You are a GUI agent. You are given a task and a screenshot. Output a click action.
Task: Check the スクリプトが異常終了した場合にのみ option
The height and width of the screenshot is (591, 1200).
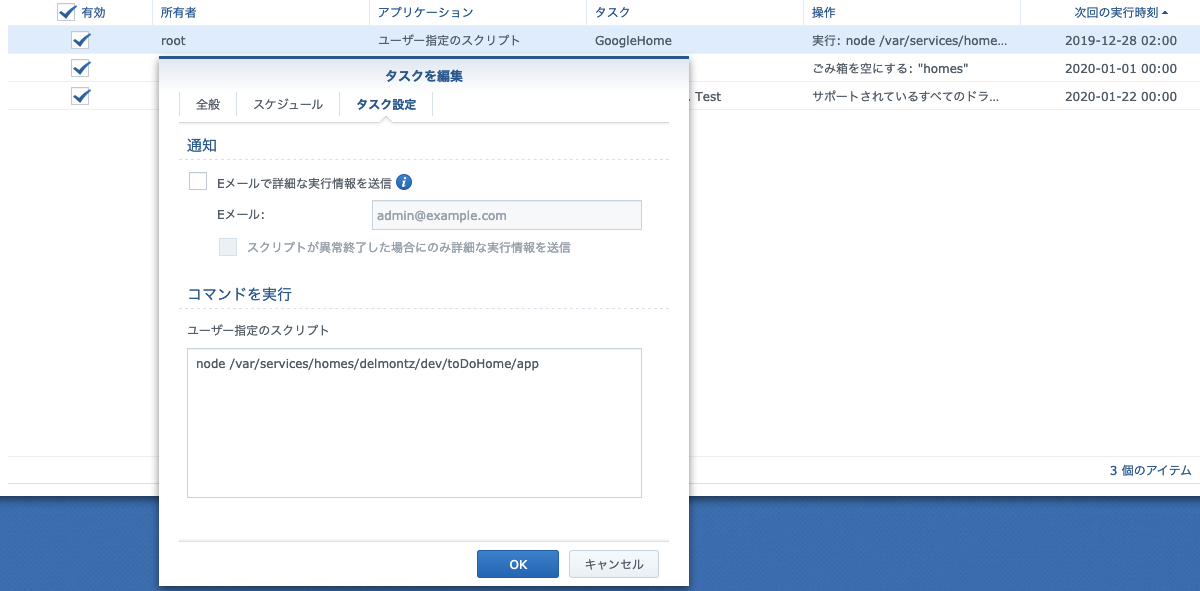[228, 246]
